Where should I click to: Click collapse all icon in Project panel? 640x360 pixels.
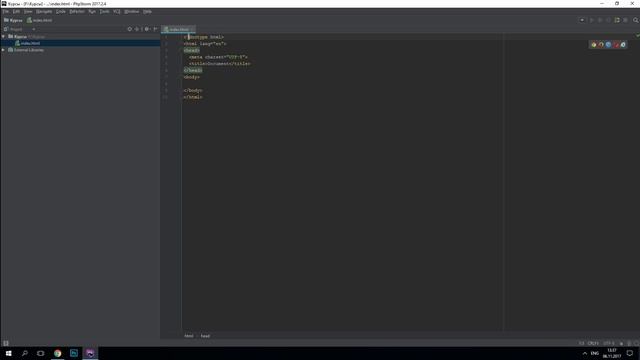137,29
